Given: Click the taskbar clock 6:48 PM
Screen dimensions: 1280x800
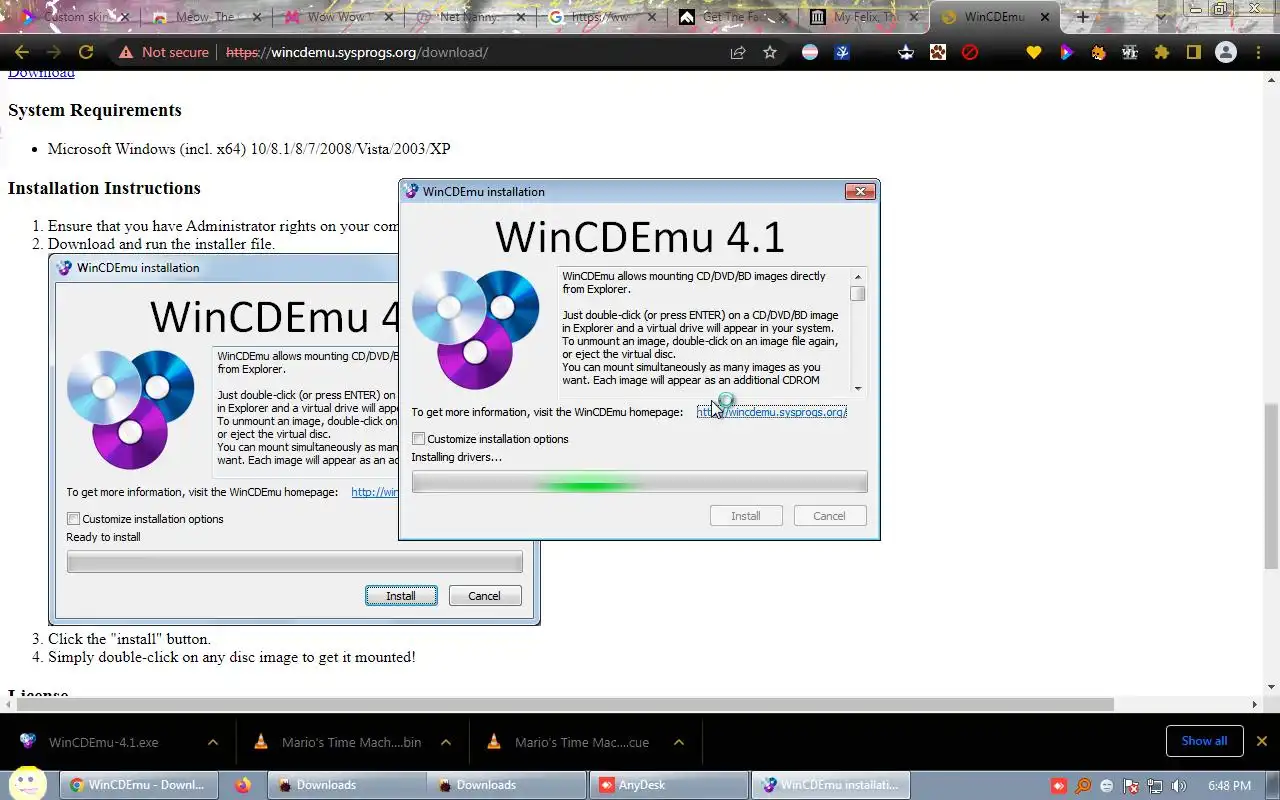Looking at the screenshot, I should tap(1229, 786).
